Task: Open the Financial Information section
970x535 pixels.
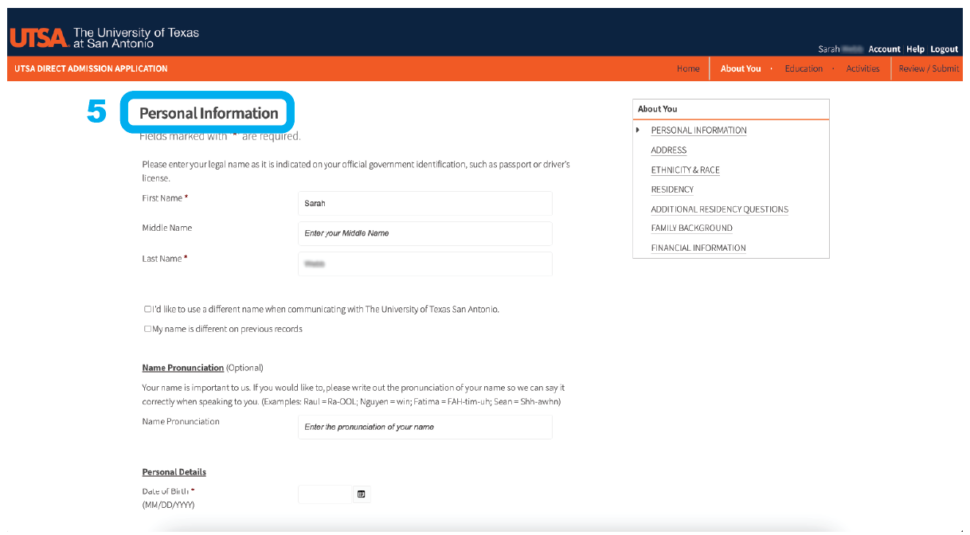Action: pos(698,248)
